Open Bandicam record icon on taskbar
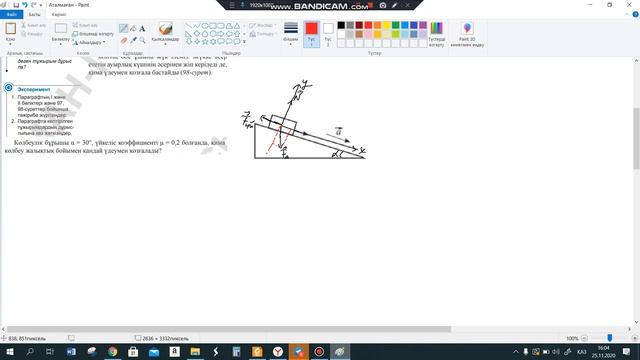The image size is (640, 360). click(x=319, y=351)
